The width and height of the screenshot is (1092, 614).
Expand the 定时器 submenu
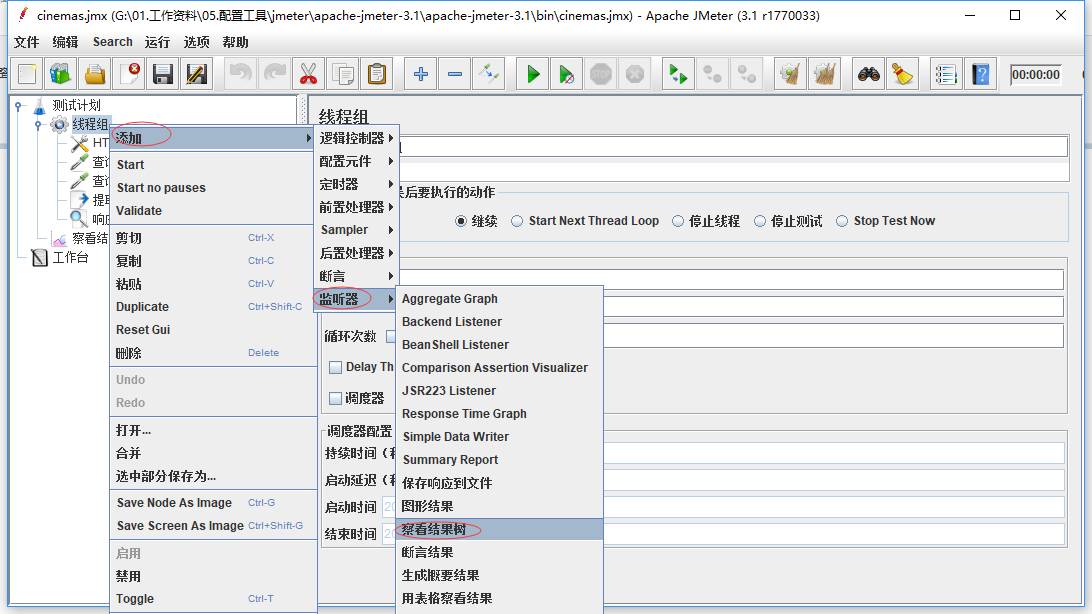[x=355, y=184]
